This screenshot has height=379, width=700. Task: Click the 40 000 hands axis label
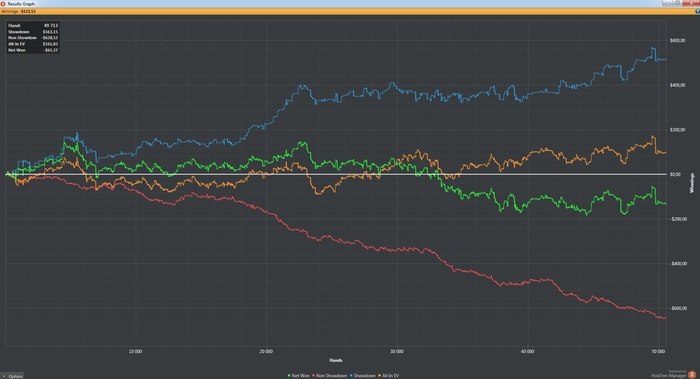click(527, 351)
